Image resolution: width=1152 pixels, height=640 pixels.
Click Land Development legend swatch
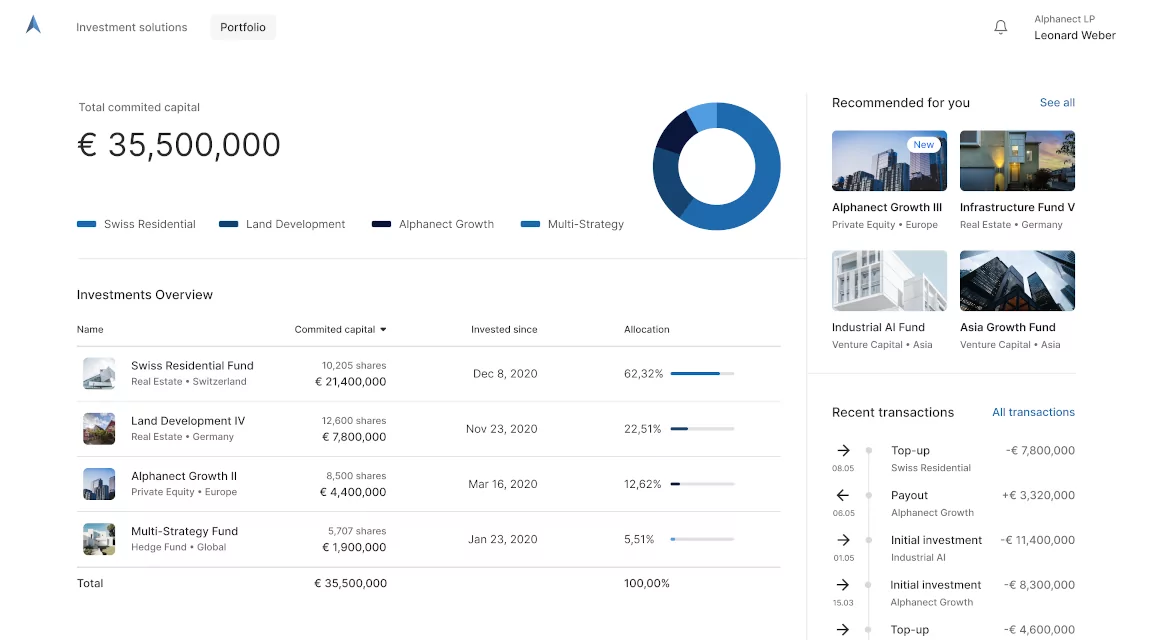pos(228,224)
